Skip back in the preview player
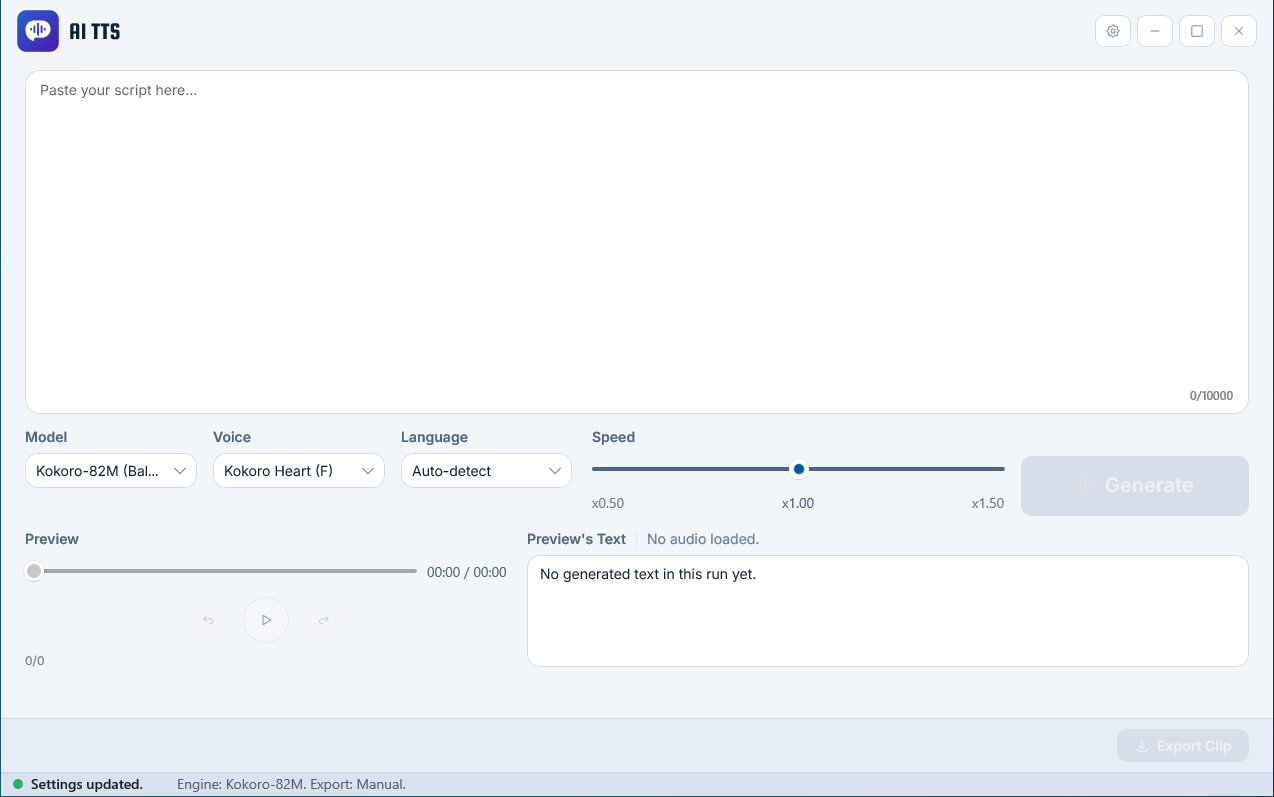Screen dimensions: 1274x797 point(208,620)
